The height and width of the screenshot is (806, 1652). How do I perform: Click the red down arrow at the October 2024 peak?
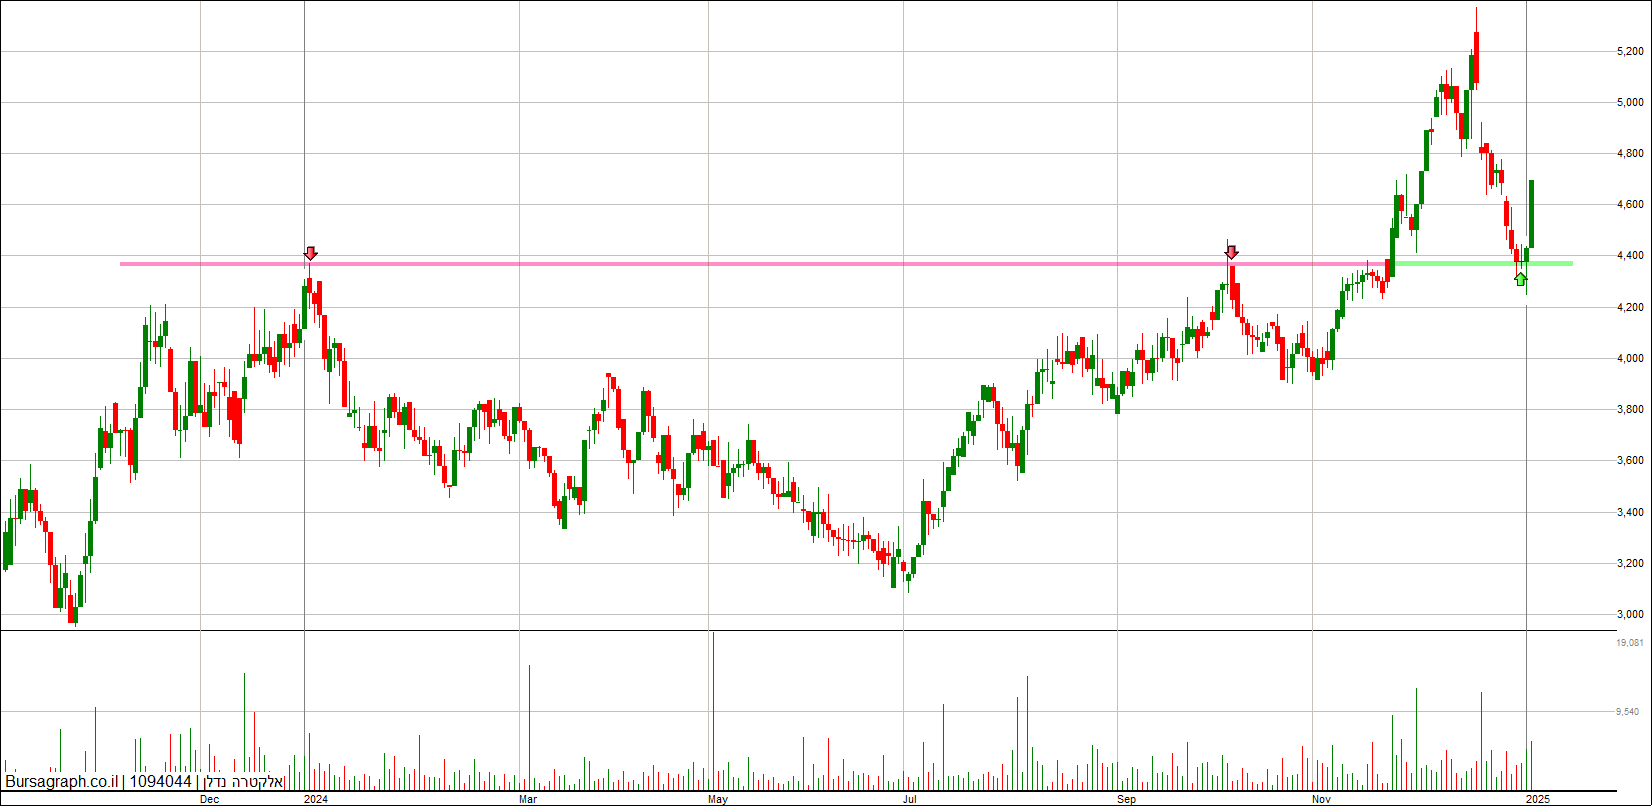point(1232,253)
